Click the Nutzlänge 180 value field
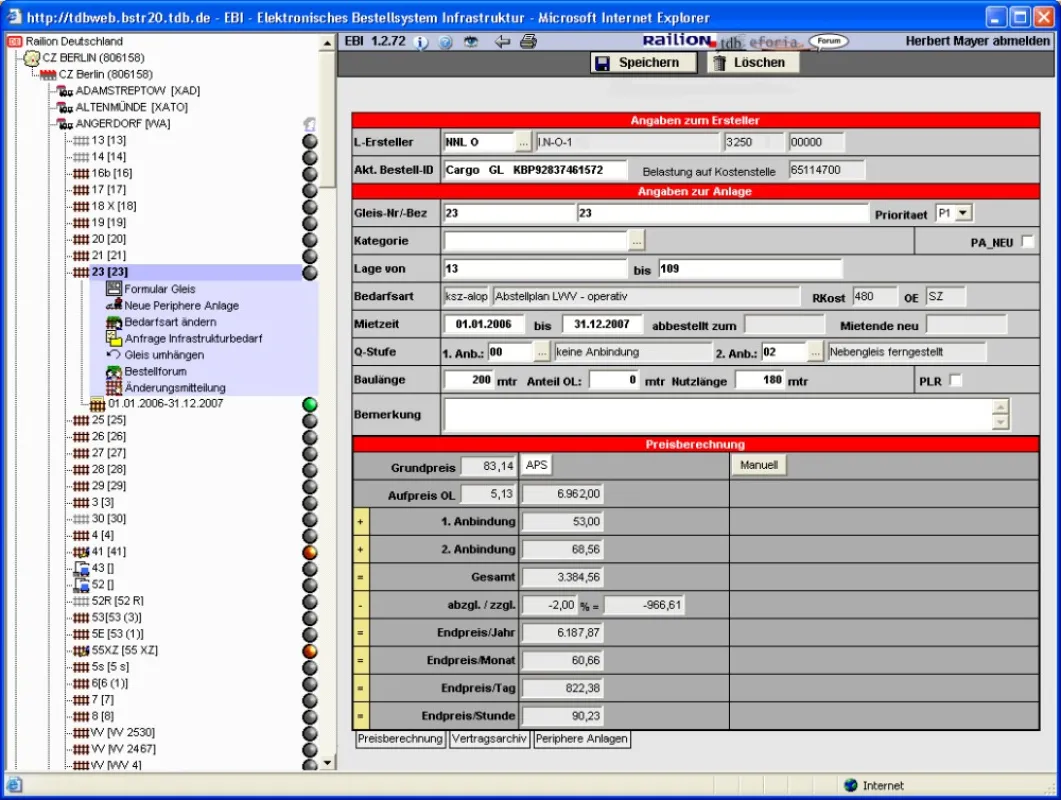Screen dimensions: 1061x800 click(x=761, y=380)
